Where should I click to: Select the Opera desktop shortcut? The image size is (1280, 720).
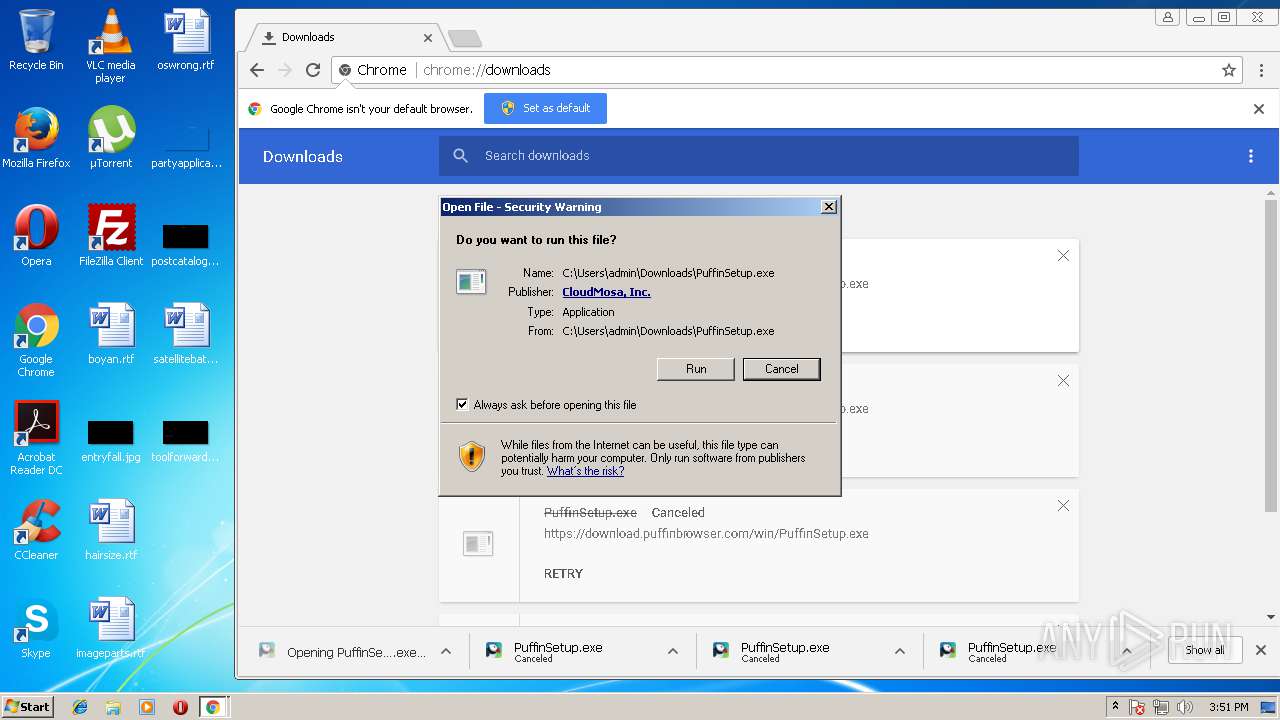tap(36, 236)
